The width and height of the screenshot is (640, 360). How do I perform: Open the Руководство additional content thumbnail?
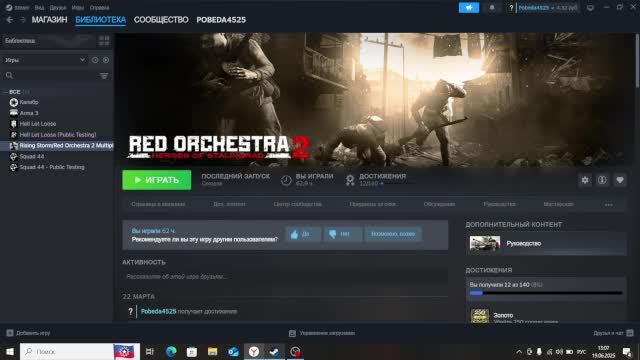(x=484, y=243)
